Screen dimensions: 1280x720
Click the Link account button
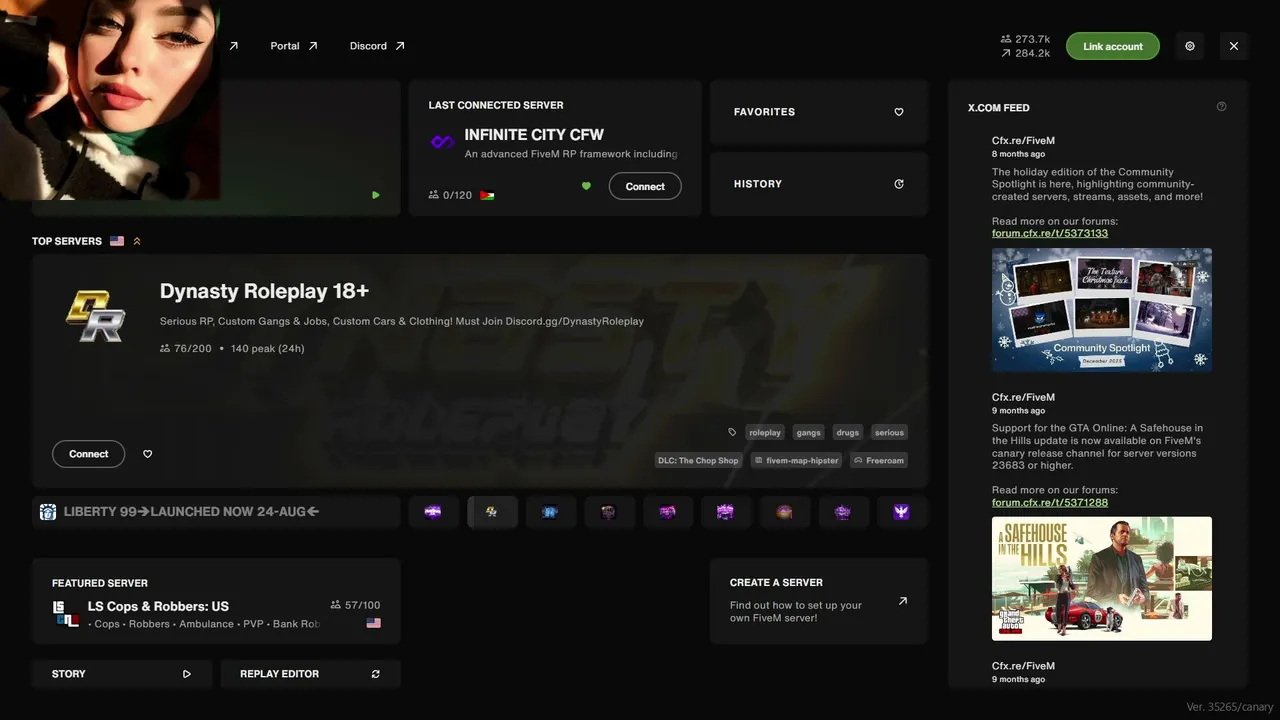click(x=1113, y=46)
